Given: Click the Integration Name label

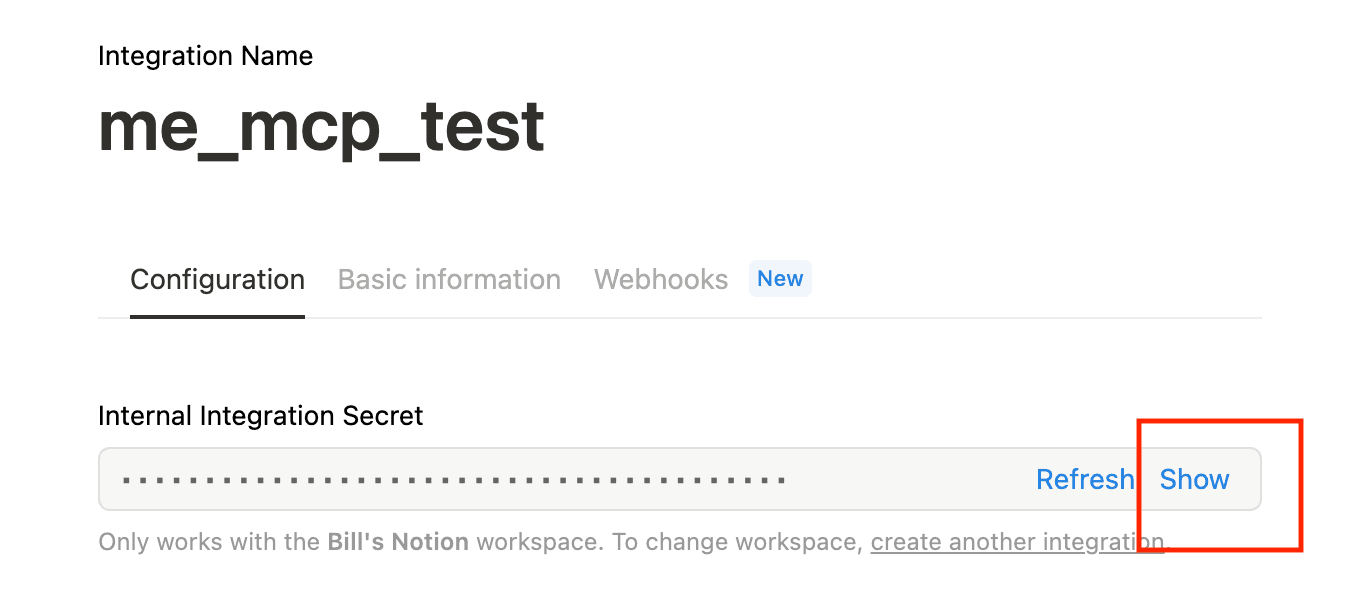Looking at the screenshot, I should coord(205,56).
